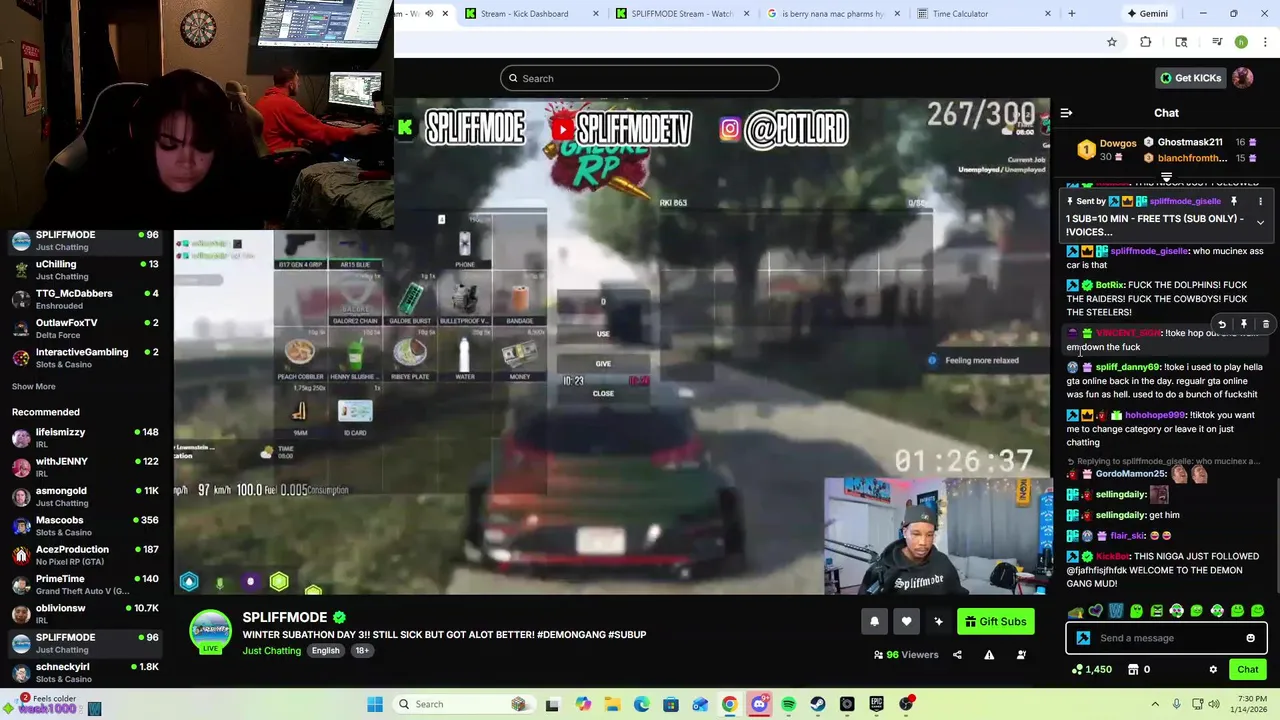1280x720 pixels.
Task: Collapse the chat panel arrow icon
Action: (1066, 113)
